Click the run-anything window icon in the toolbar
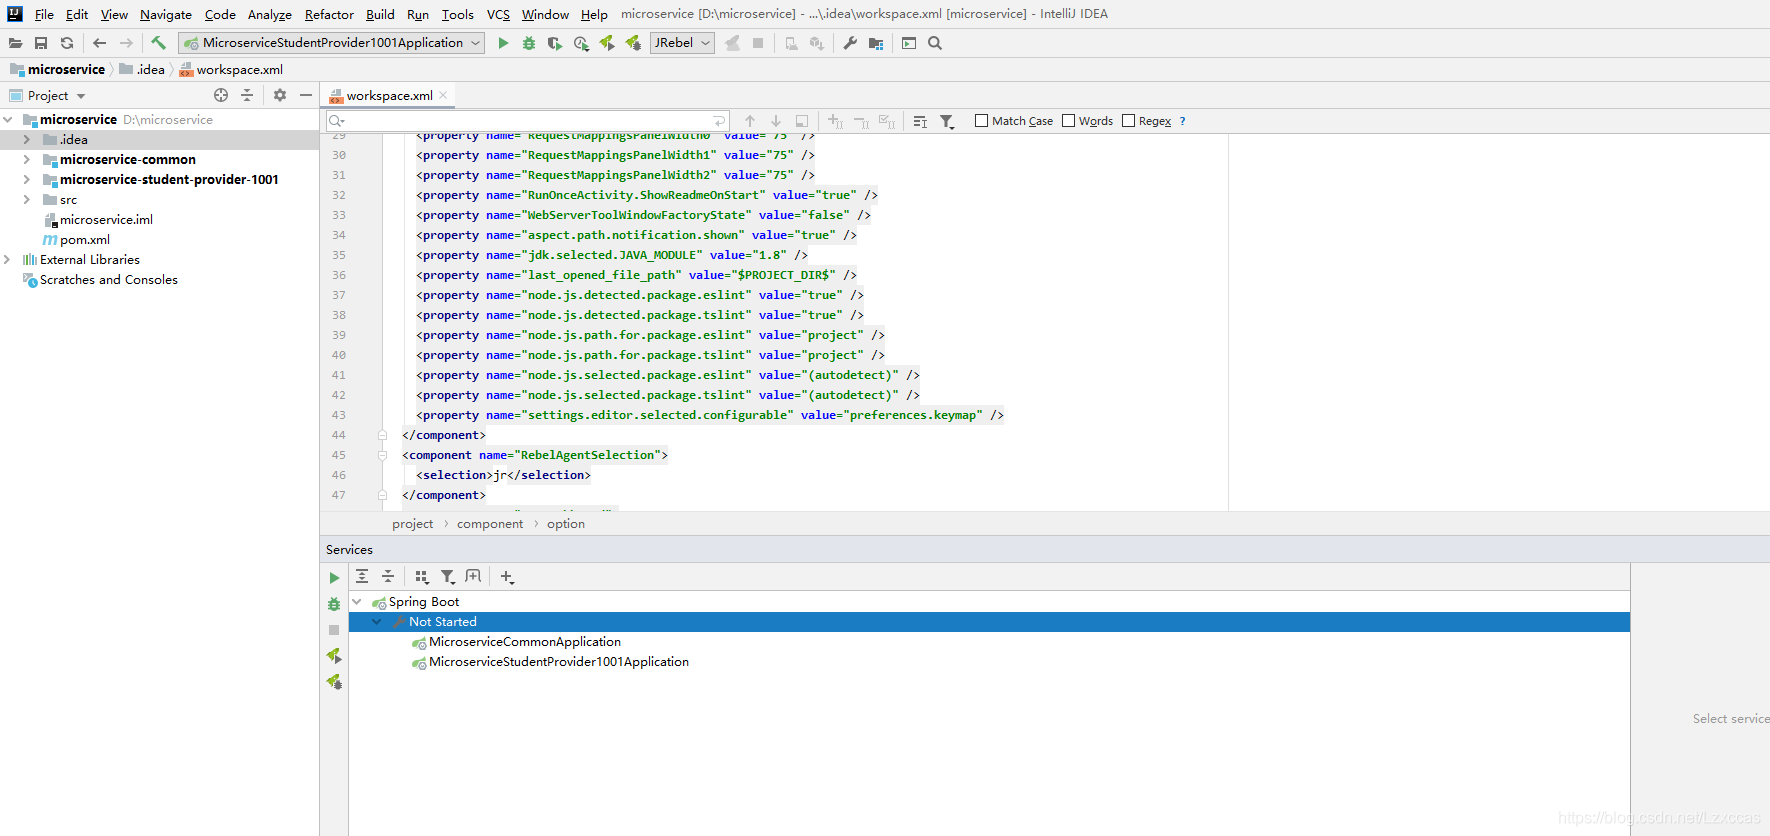This screenshot has height=836, width=1770. (909, 43)
